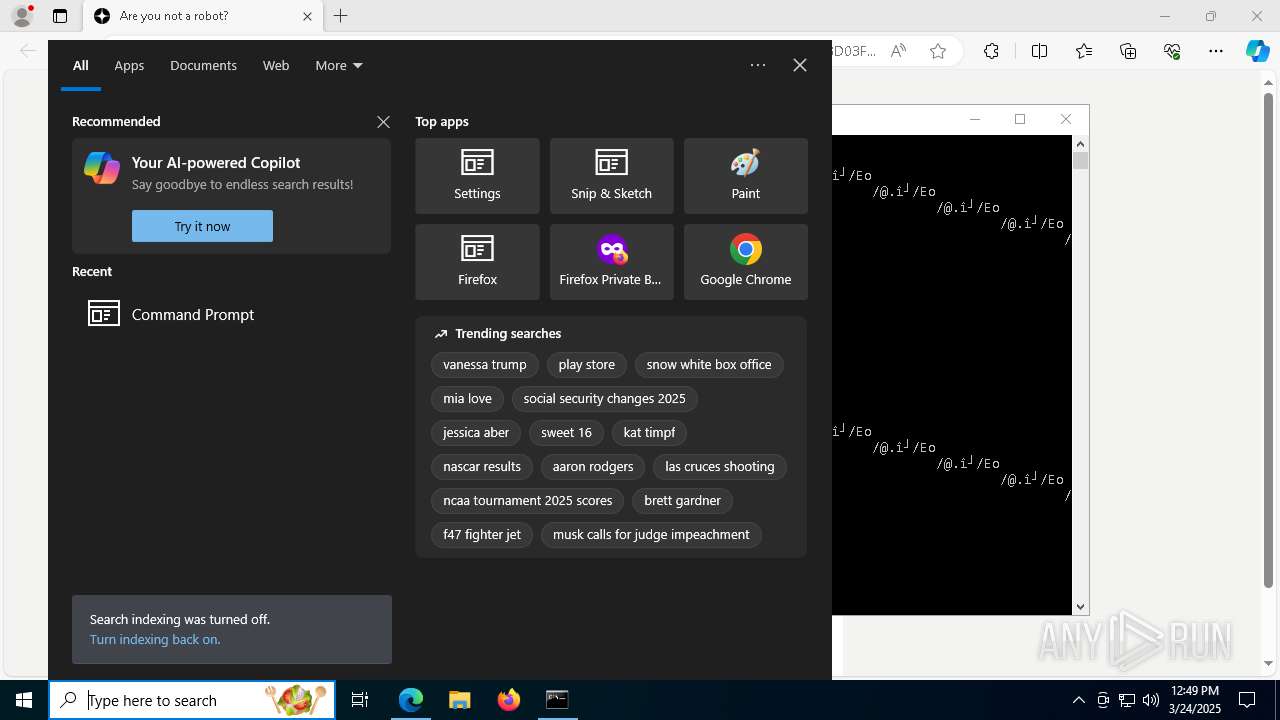Select 'brett gardner' trending chip
Screen dimensions: 1280x720
[x=683, y=501]
